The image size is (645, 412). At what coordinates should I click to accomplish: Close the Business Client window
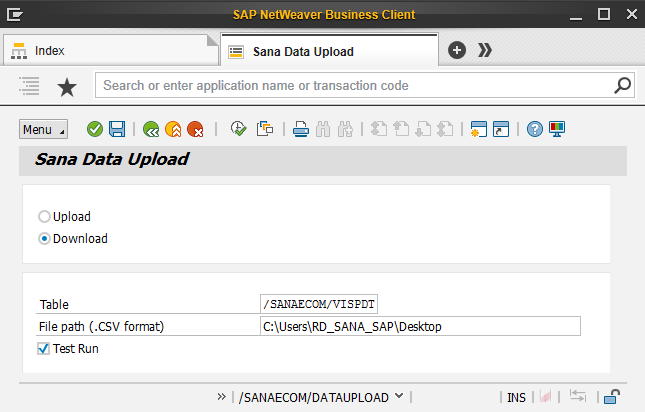tap(632, 14)
